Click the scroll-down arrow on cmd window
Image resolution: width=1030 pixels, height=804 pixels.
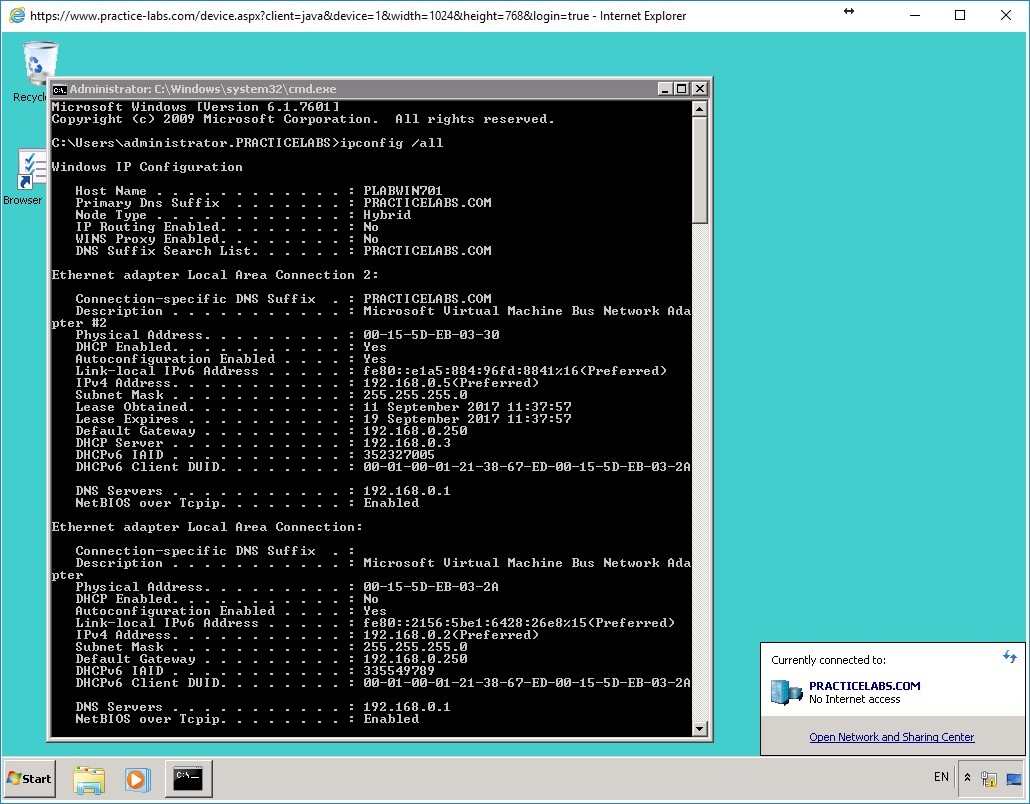[x=699, y=729]
